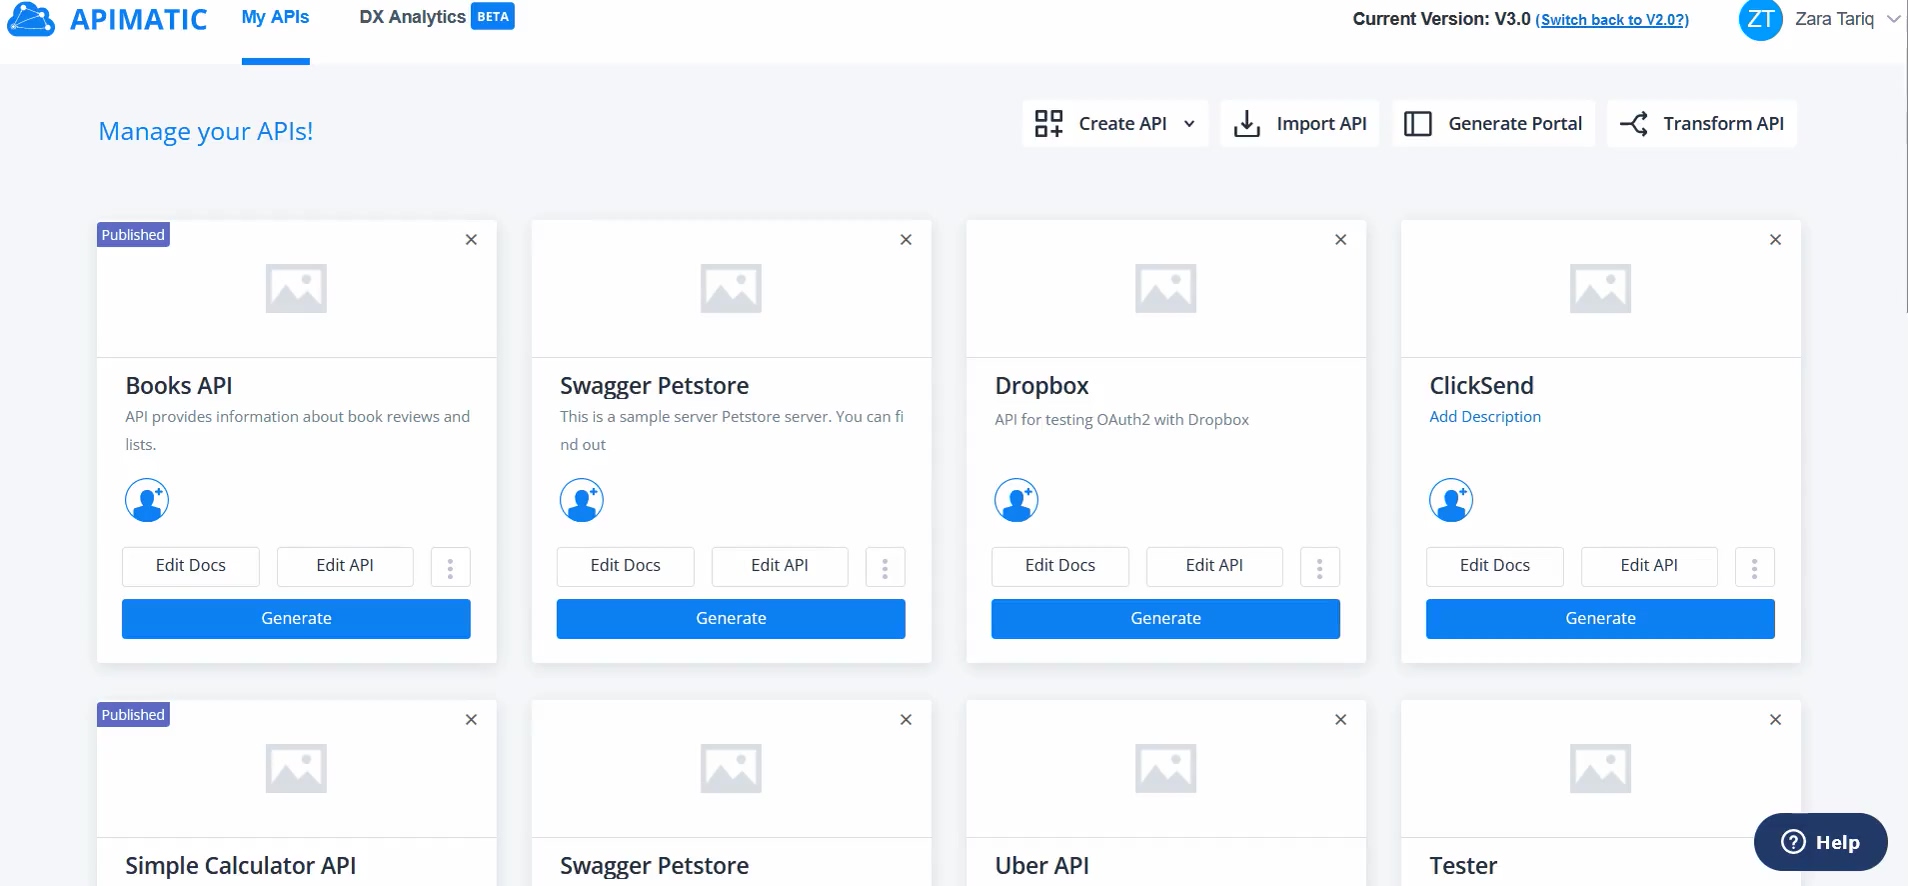This screenshot has width=1908, height=886.
Task: Click the add-collaborator icon on ClickSend card
Action: click(x=1451, y=500)
